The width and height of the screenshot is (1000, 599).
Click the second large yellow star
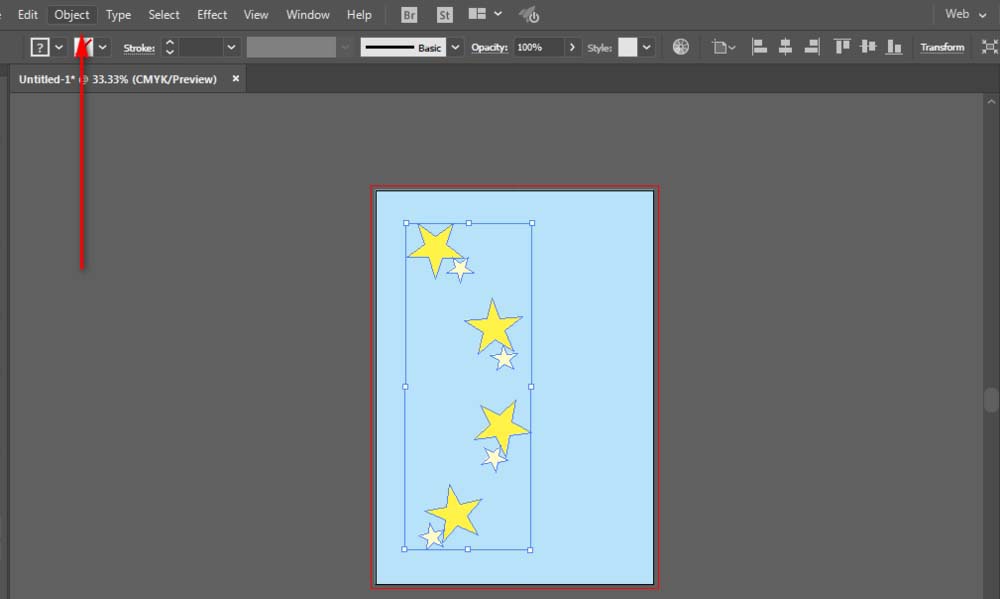pos(493,327)
